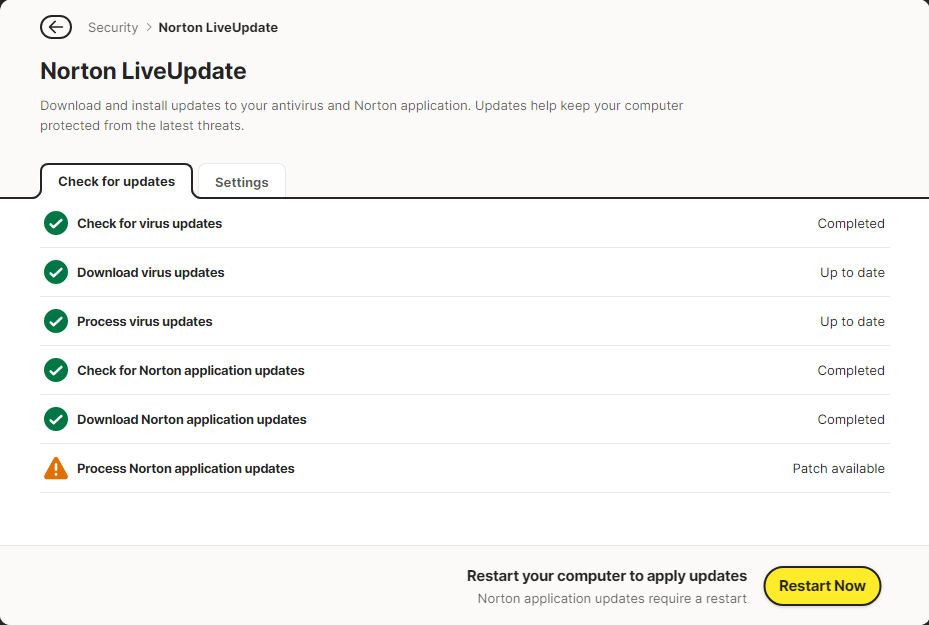Select the Download Norton application updates label

point(192,419)
